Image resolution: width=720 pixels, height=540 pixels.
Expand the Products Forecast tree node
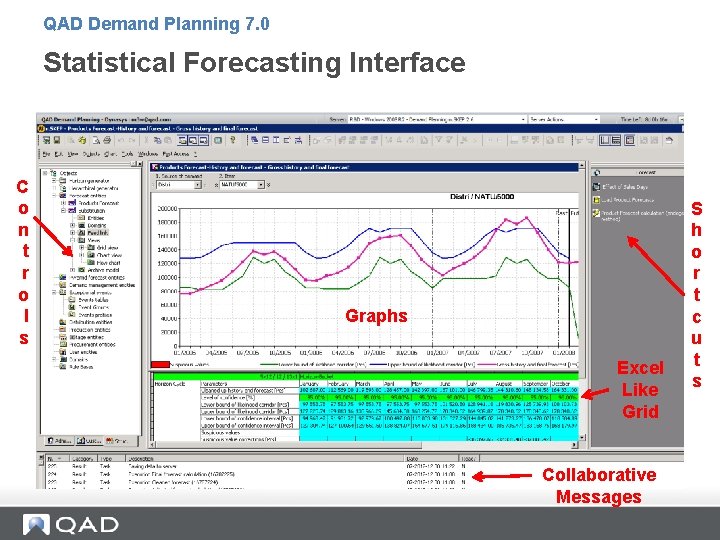pyautogui.click(x=63, y=202)
